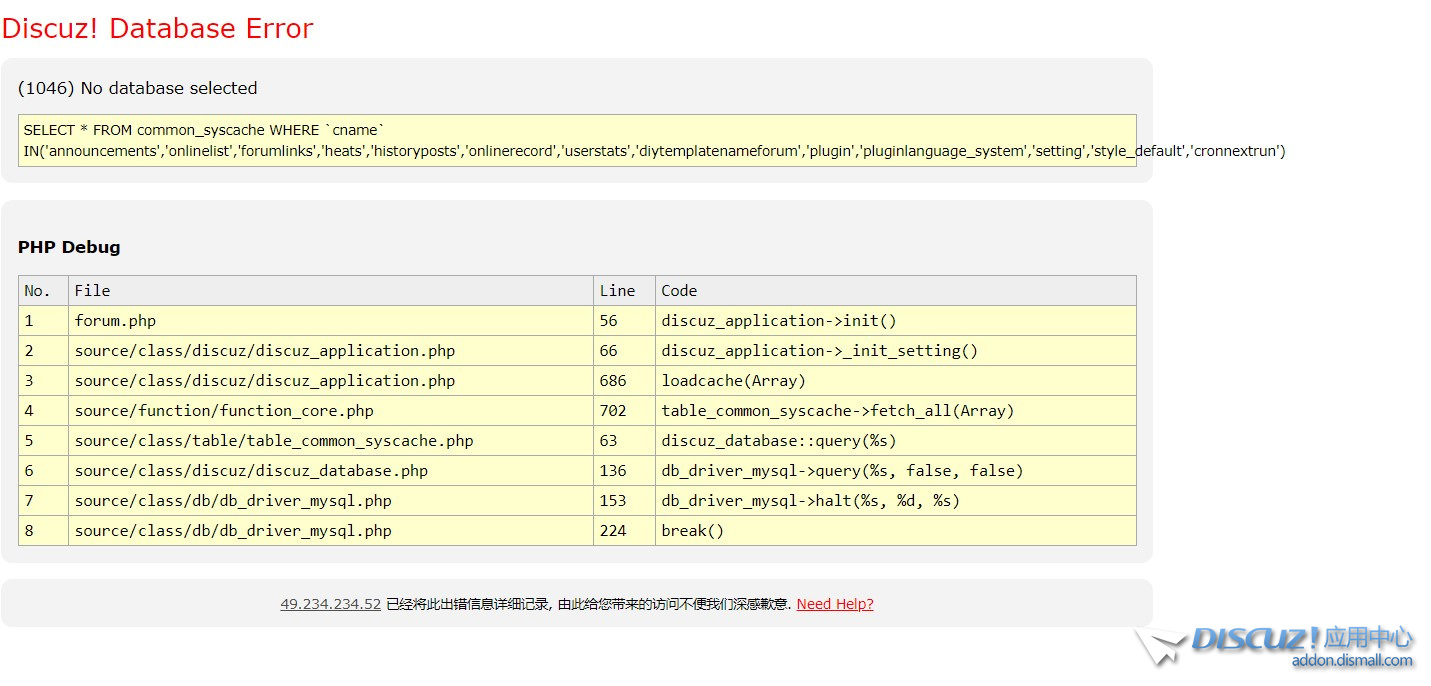Click the File column header

[92, 291]
